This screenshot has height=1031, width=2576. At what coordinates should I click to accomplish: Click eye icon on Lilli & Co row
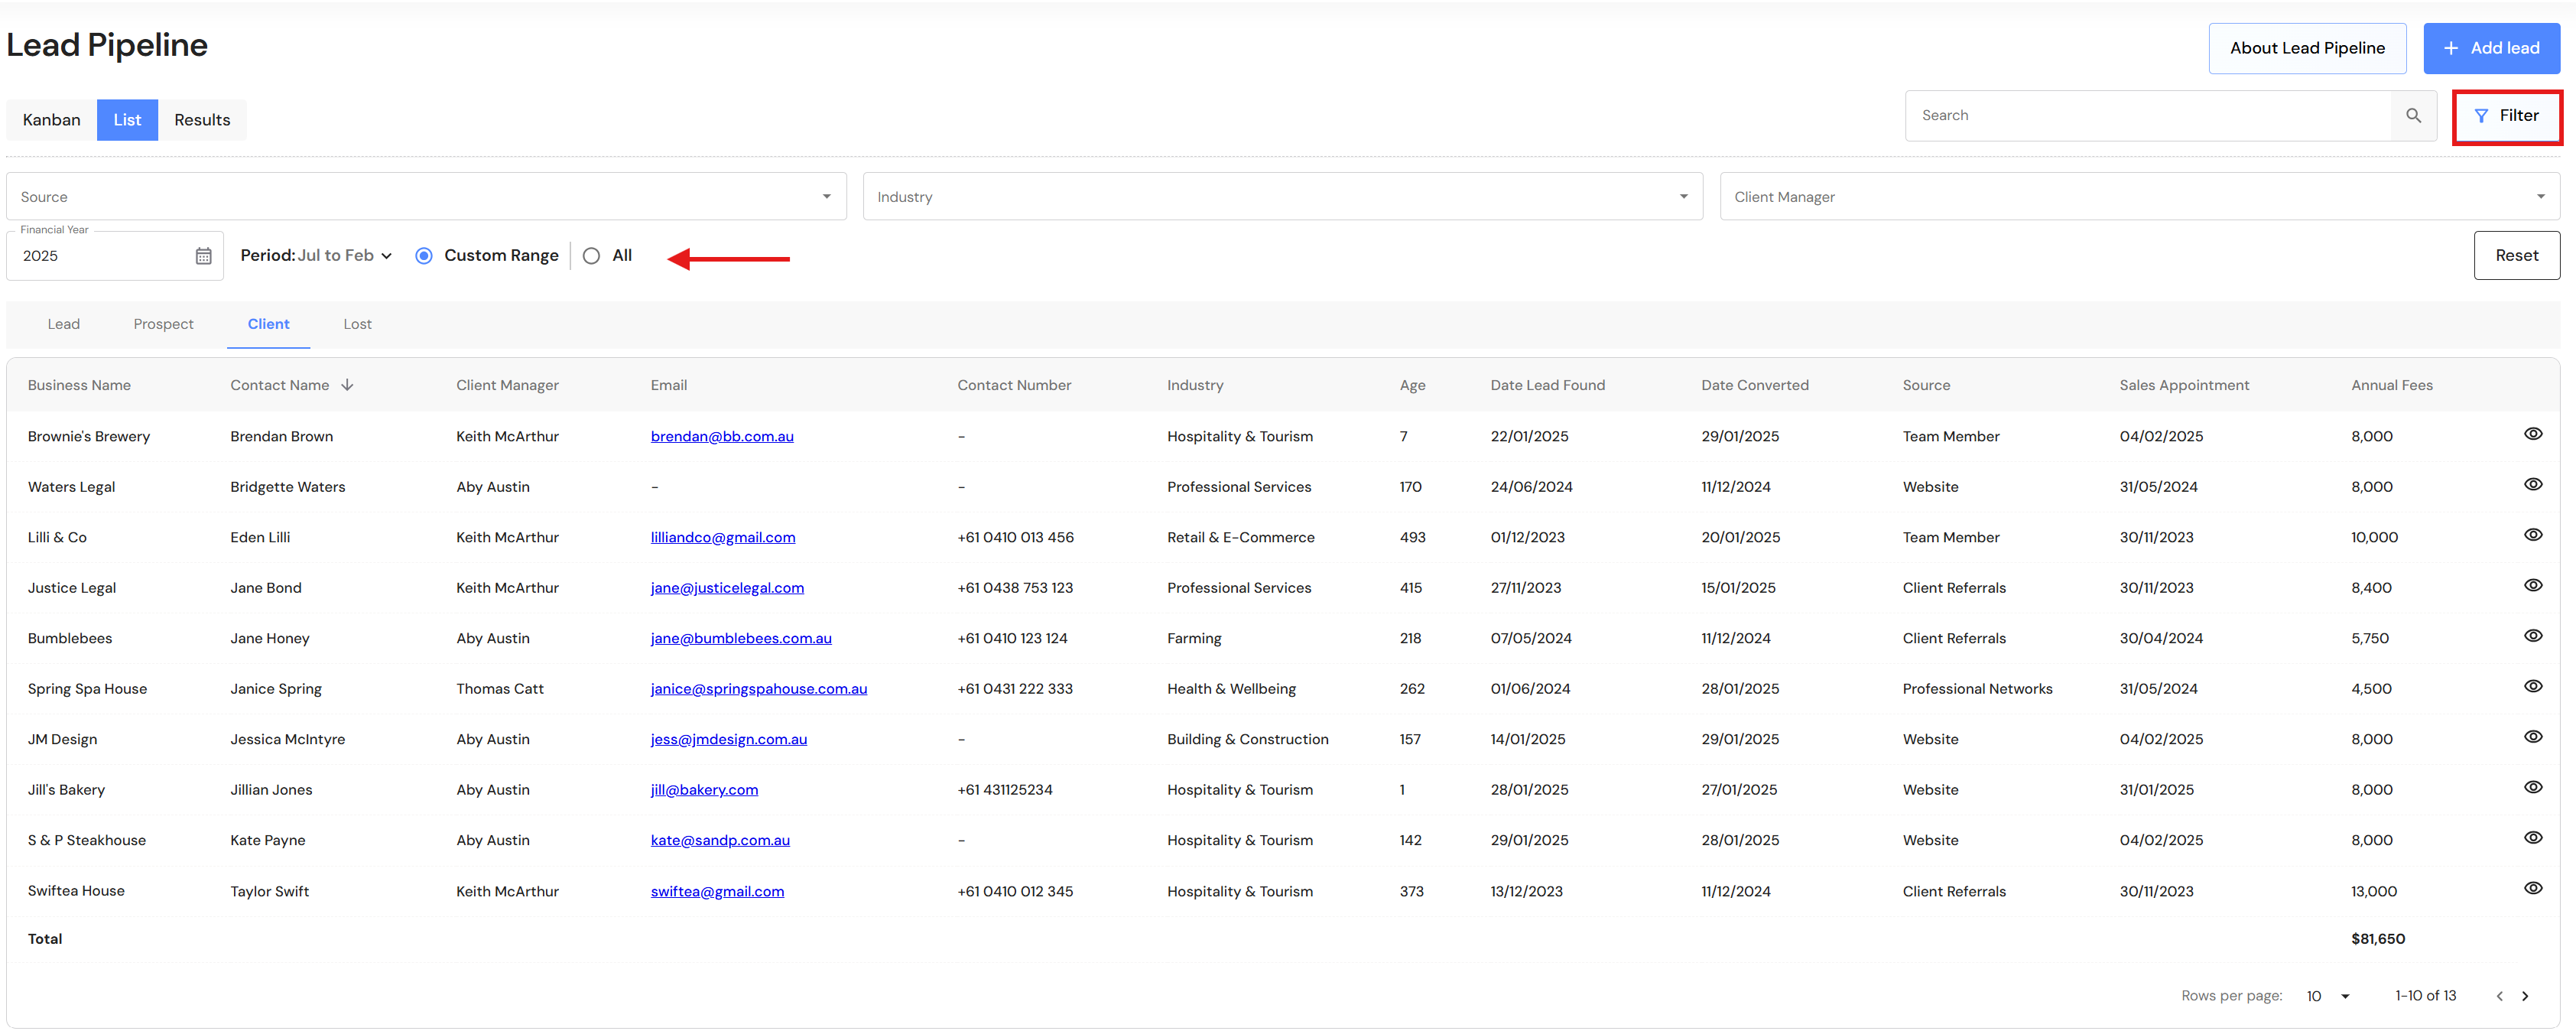click(2532, 535)
